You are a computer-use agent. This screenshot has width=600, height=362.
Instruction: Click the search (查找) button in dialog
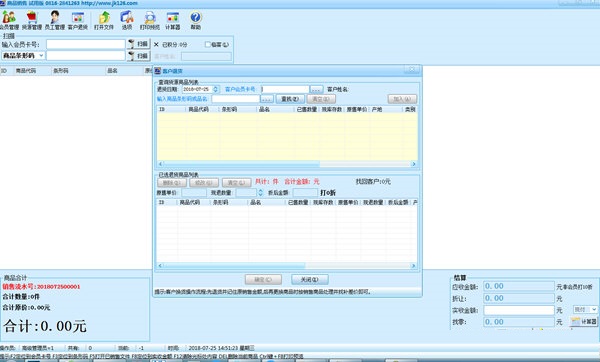click(290, 99)
